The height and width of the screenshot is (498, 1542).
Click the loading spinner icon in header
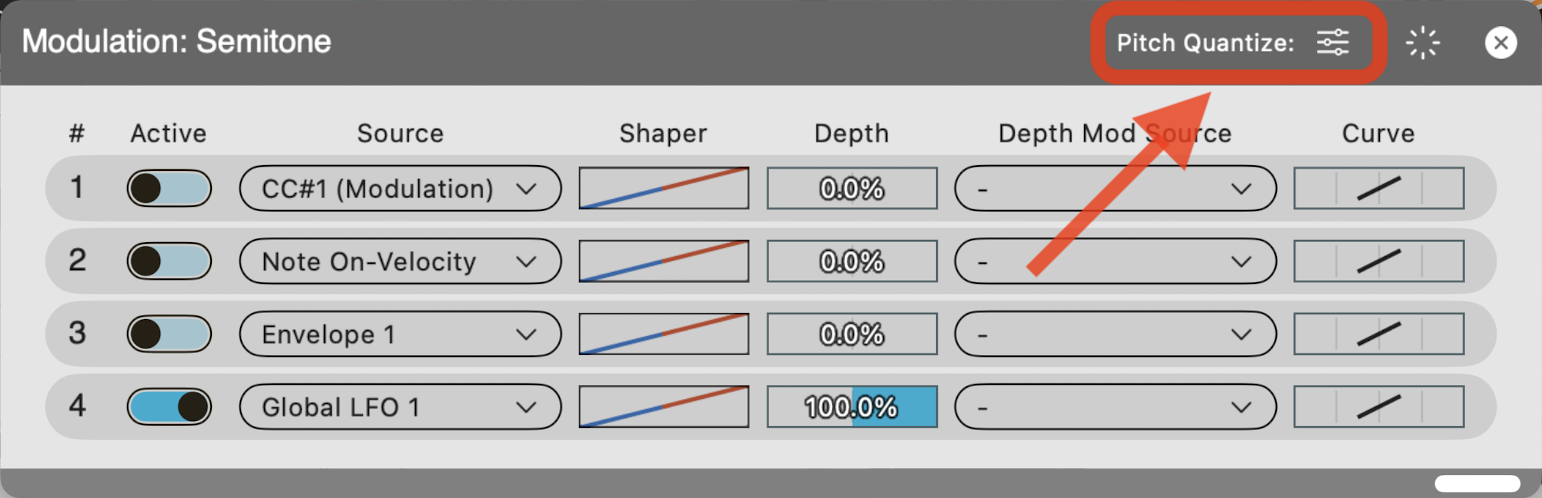pyautogui.click(x=1423, y=43)
